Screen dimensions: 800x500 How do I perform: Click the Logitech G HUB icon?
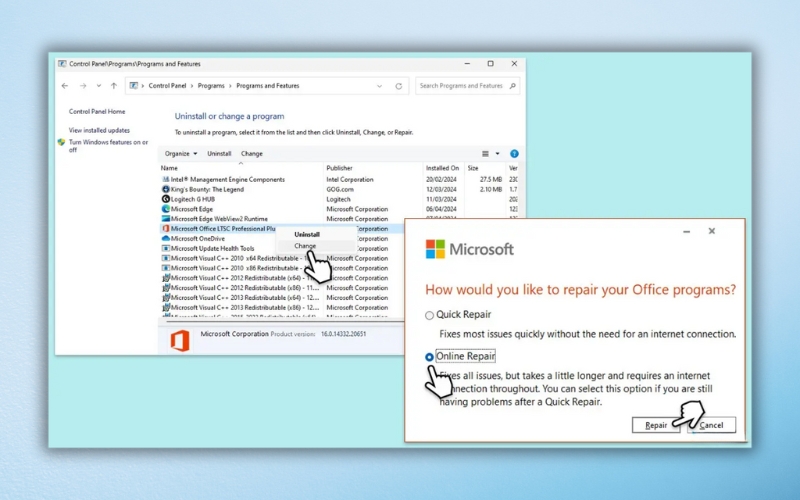(x=165, y=199)
